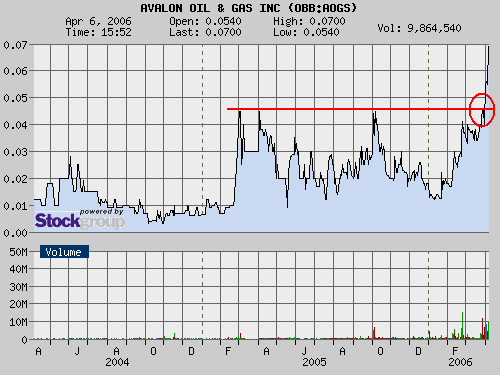Click the 0.06 price axis label
This screenshot has height=375, width=500.
(x=15, y=71)
